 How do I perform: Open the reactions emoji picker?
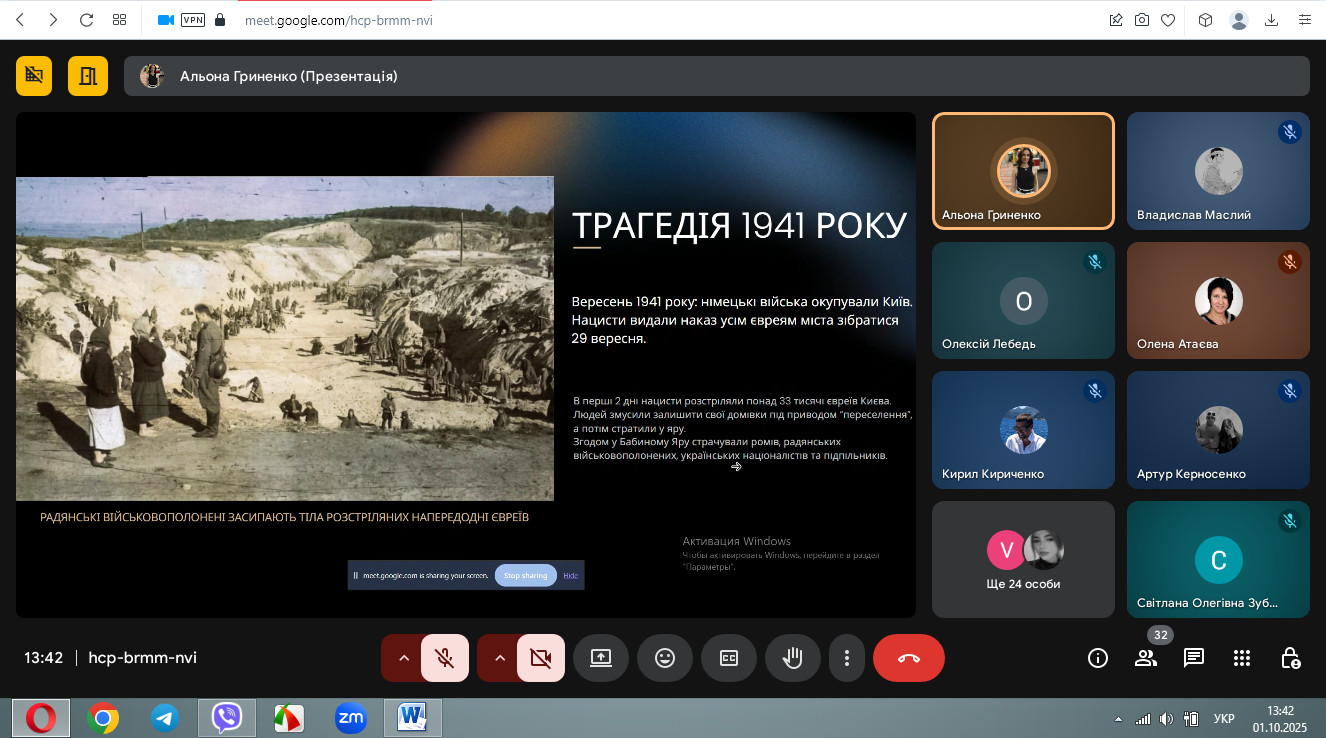point(665,658)
